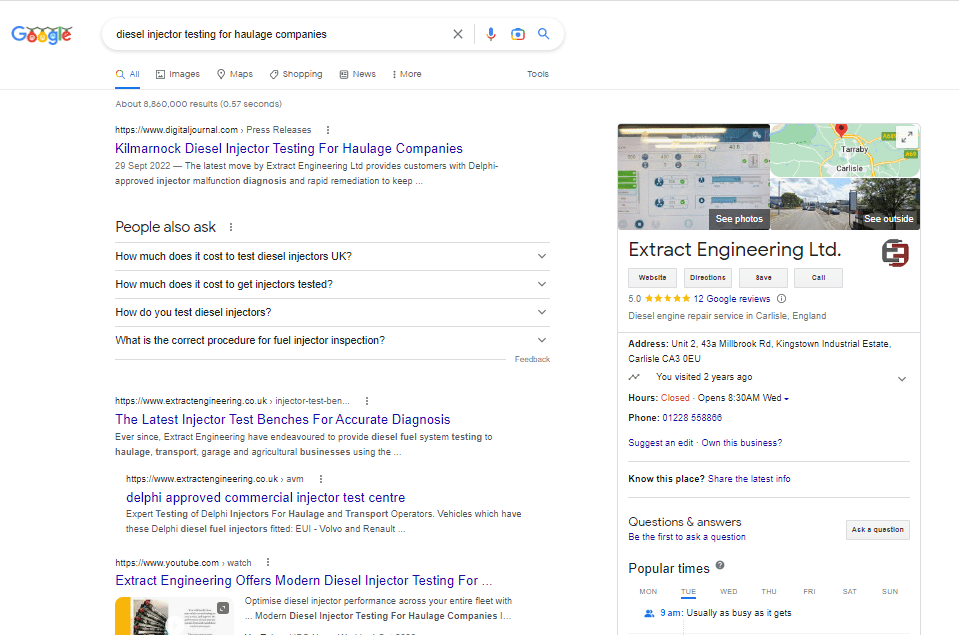This screenshot has width=959, height=635.
Task: Switch to Shopping tab
Action: click(296, 74)
